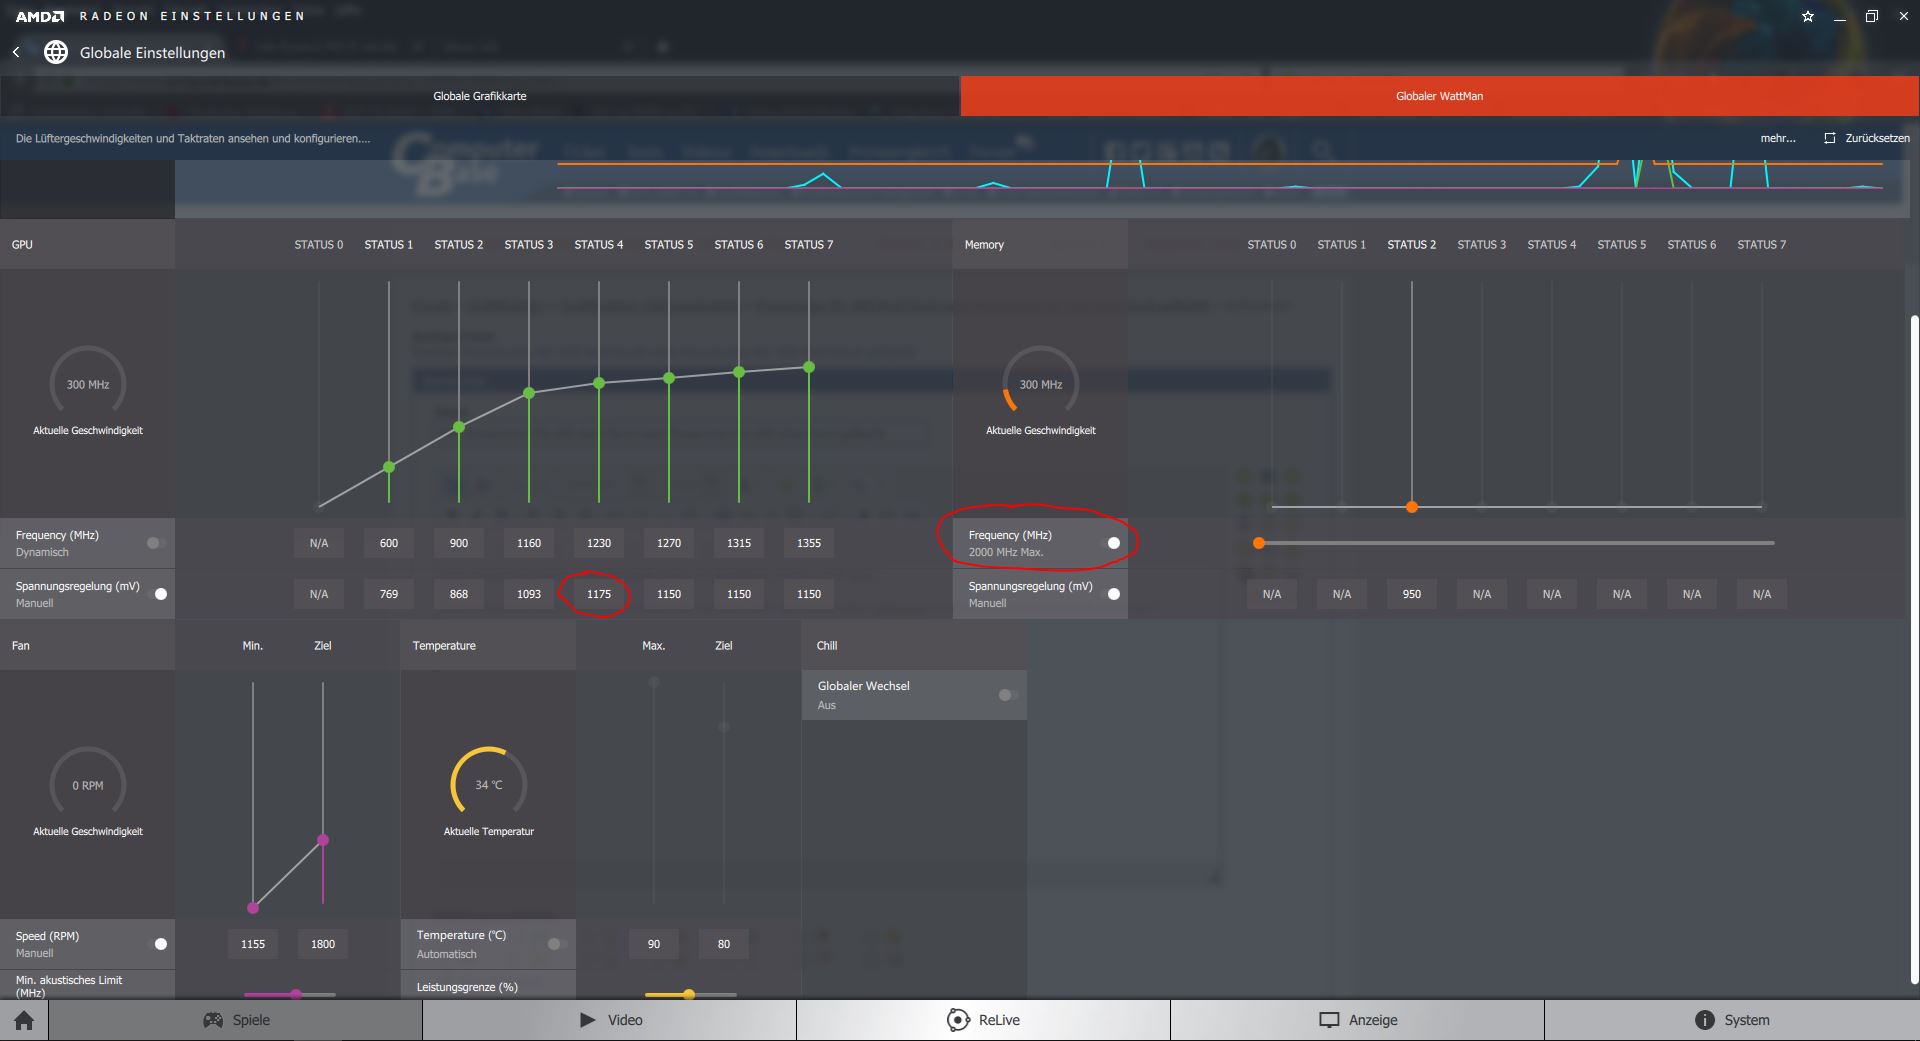This screenshot has height=1041, width=1920.
Task: Toggle GPU Frequency (MHz) Dynamisch switch
Action: tap(156, 543)
